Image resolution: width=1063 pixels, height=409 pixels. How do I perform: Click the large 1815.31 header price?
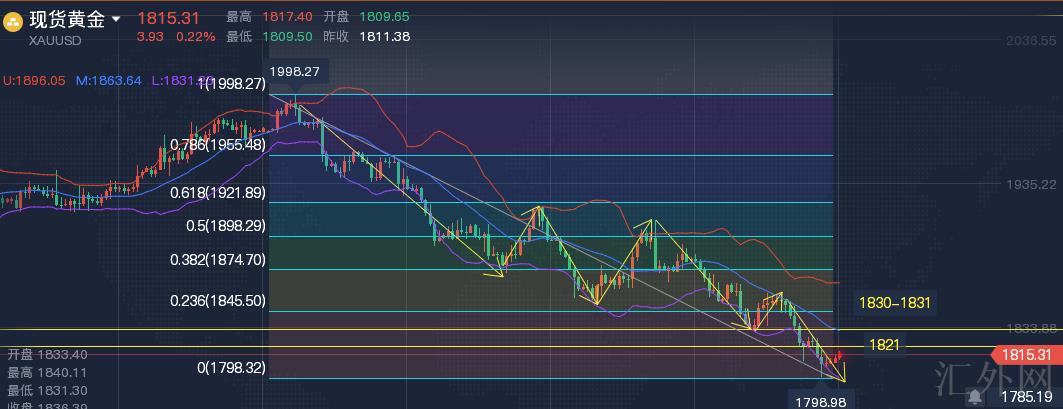(x=168, y=18)
